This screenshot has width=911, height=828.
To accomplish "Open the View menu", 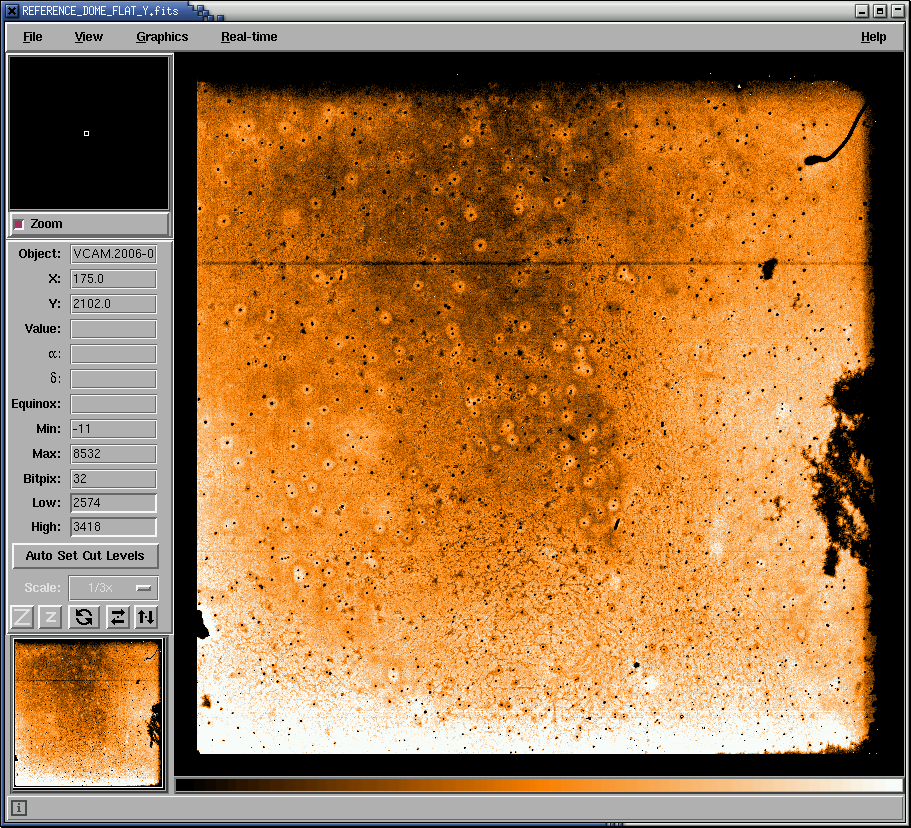I will point(88,37).
